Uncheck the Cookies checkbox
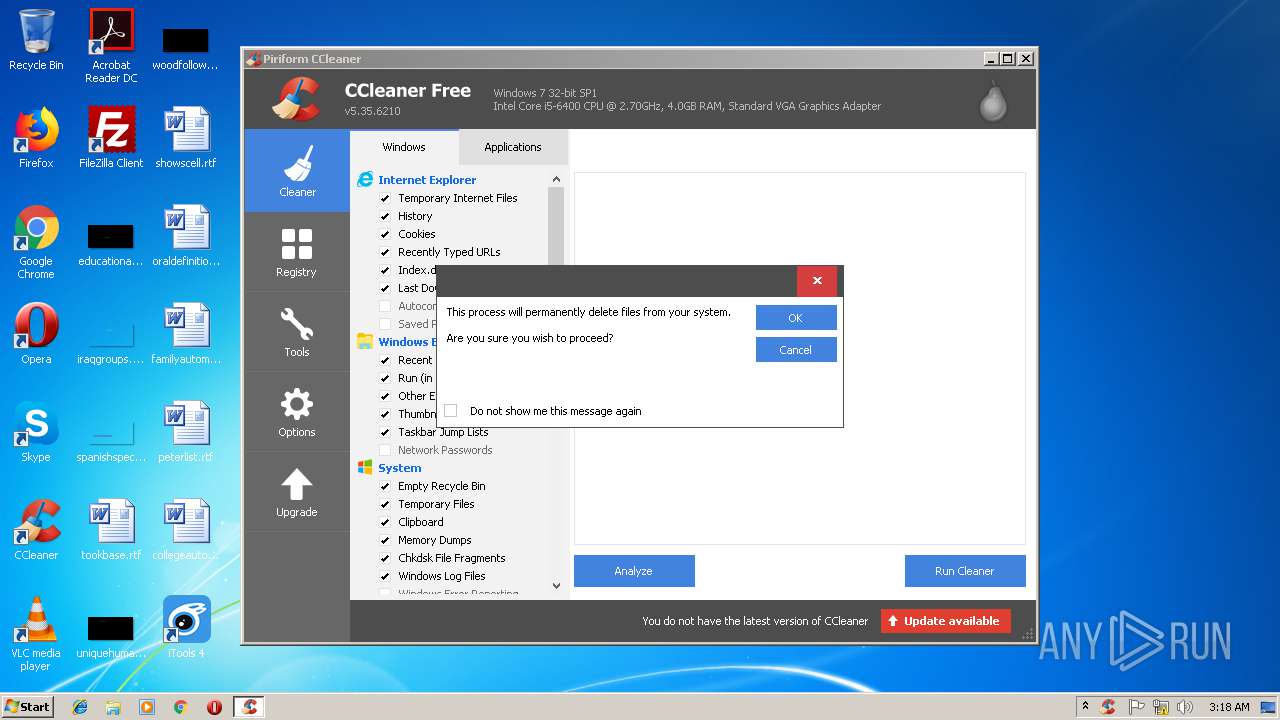 coord(385,234)
